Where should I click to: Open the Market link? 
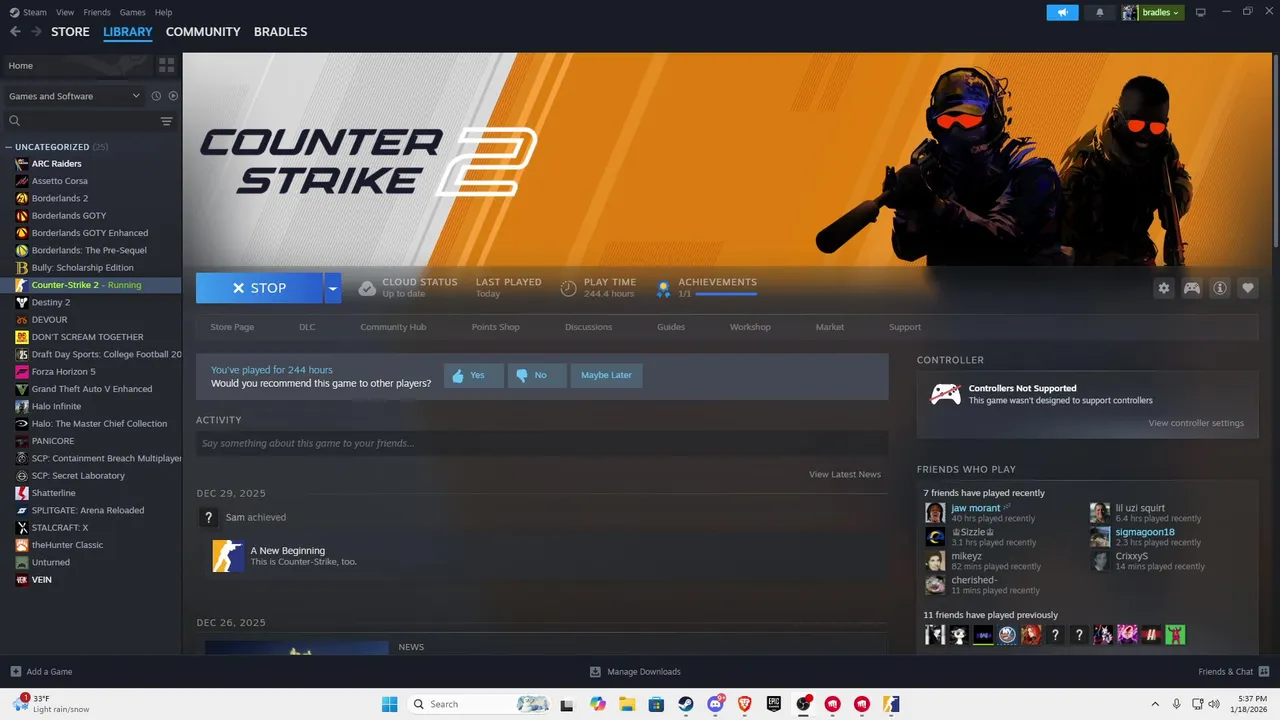click(x=830, y=327)
